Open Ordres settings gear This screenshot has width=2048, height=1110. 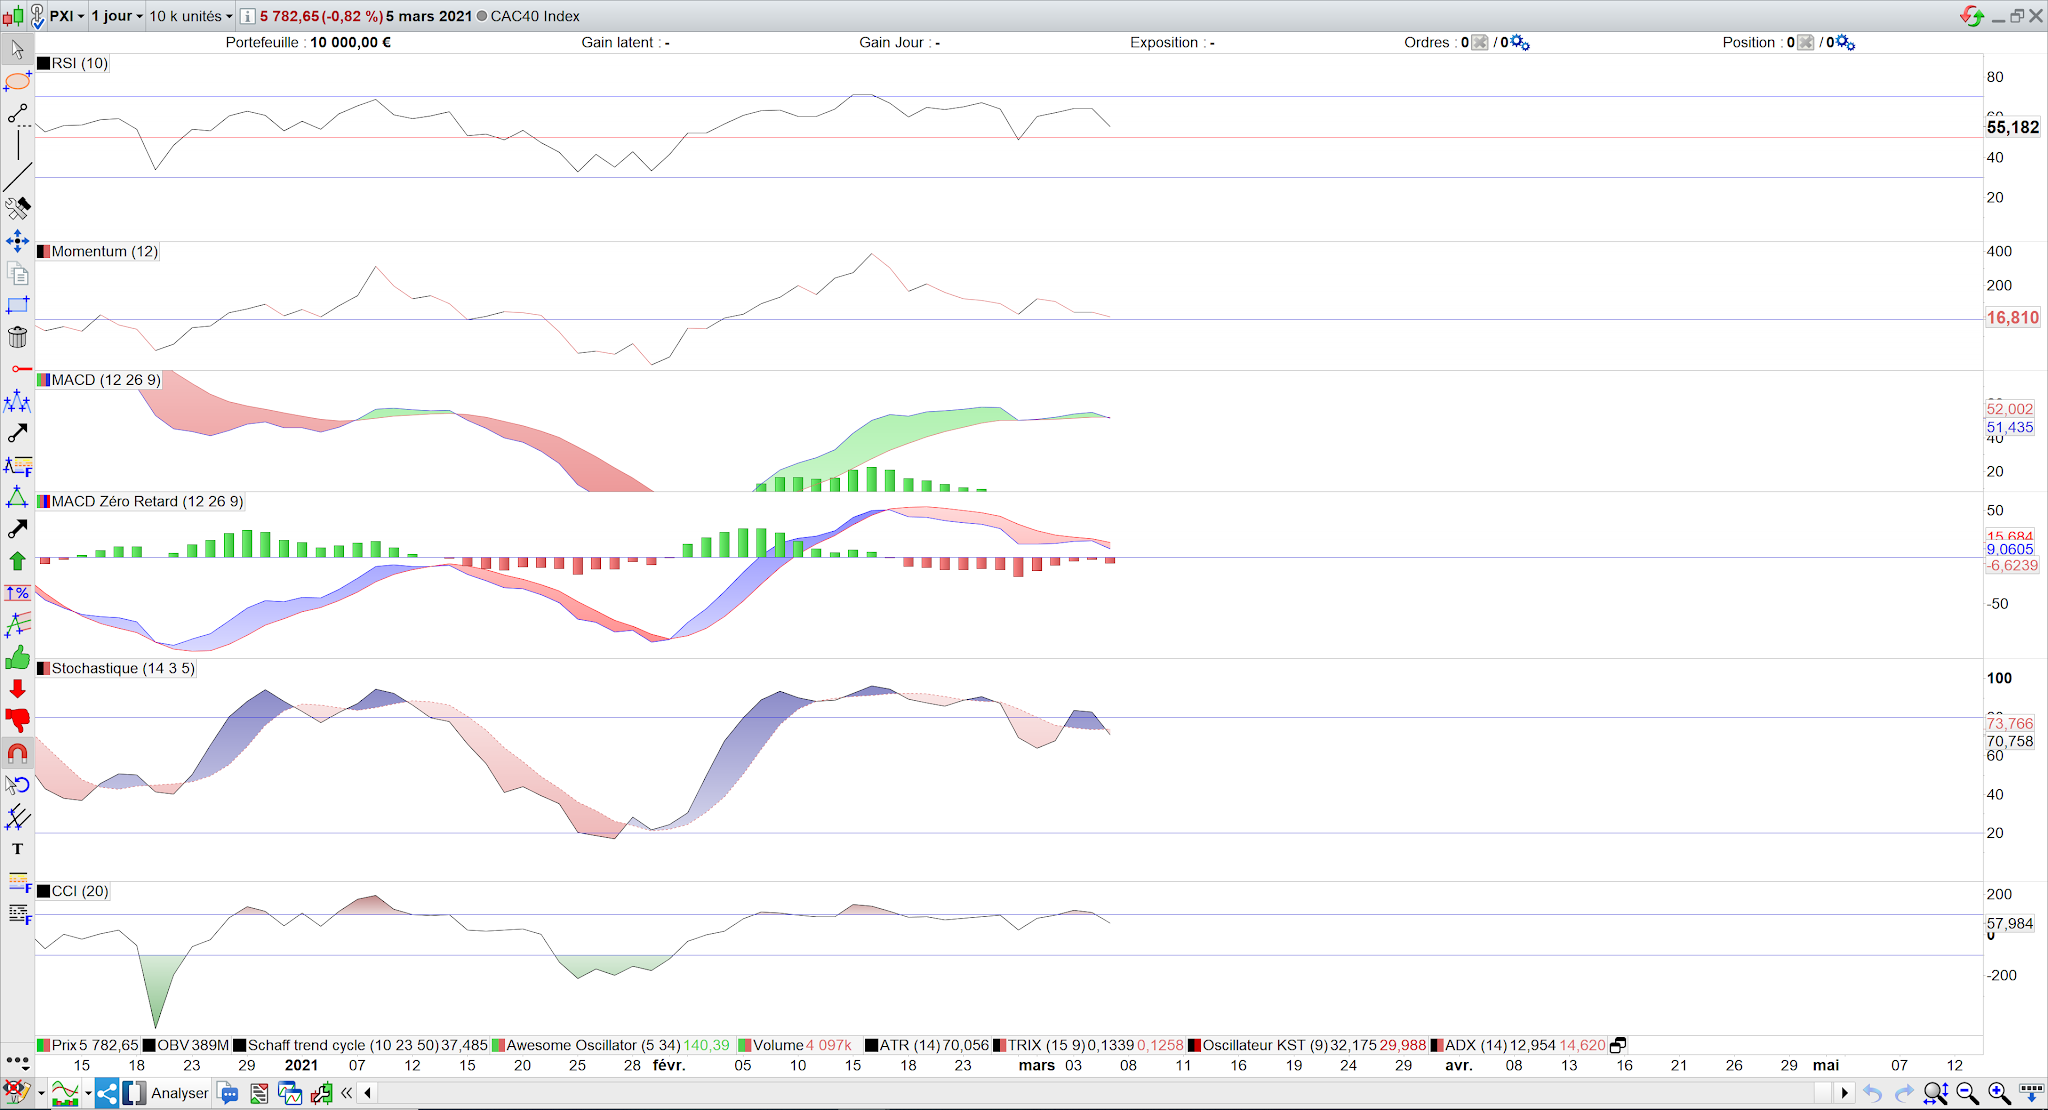[x=1520, y=42]
